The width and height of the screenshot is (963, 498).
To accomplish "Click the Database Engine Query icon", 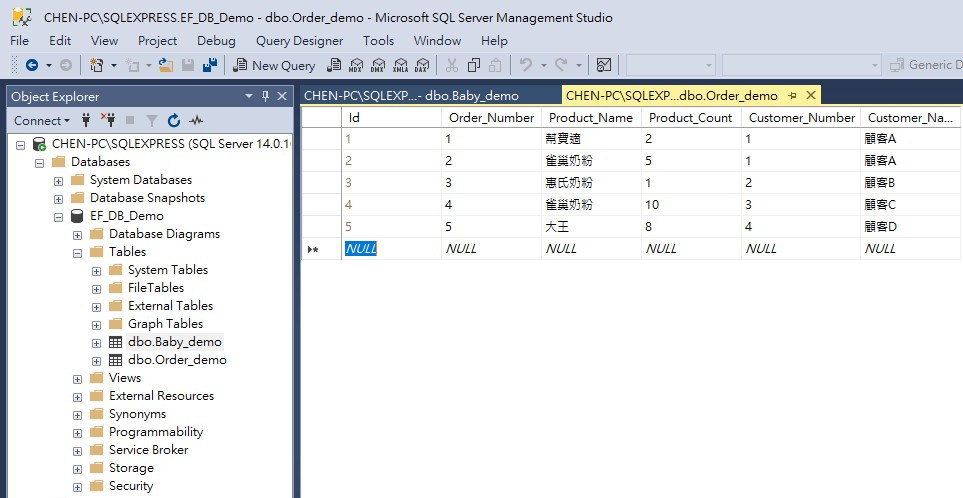I will pyautogui.click(x=333, y=64).
